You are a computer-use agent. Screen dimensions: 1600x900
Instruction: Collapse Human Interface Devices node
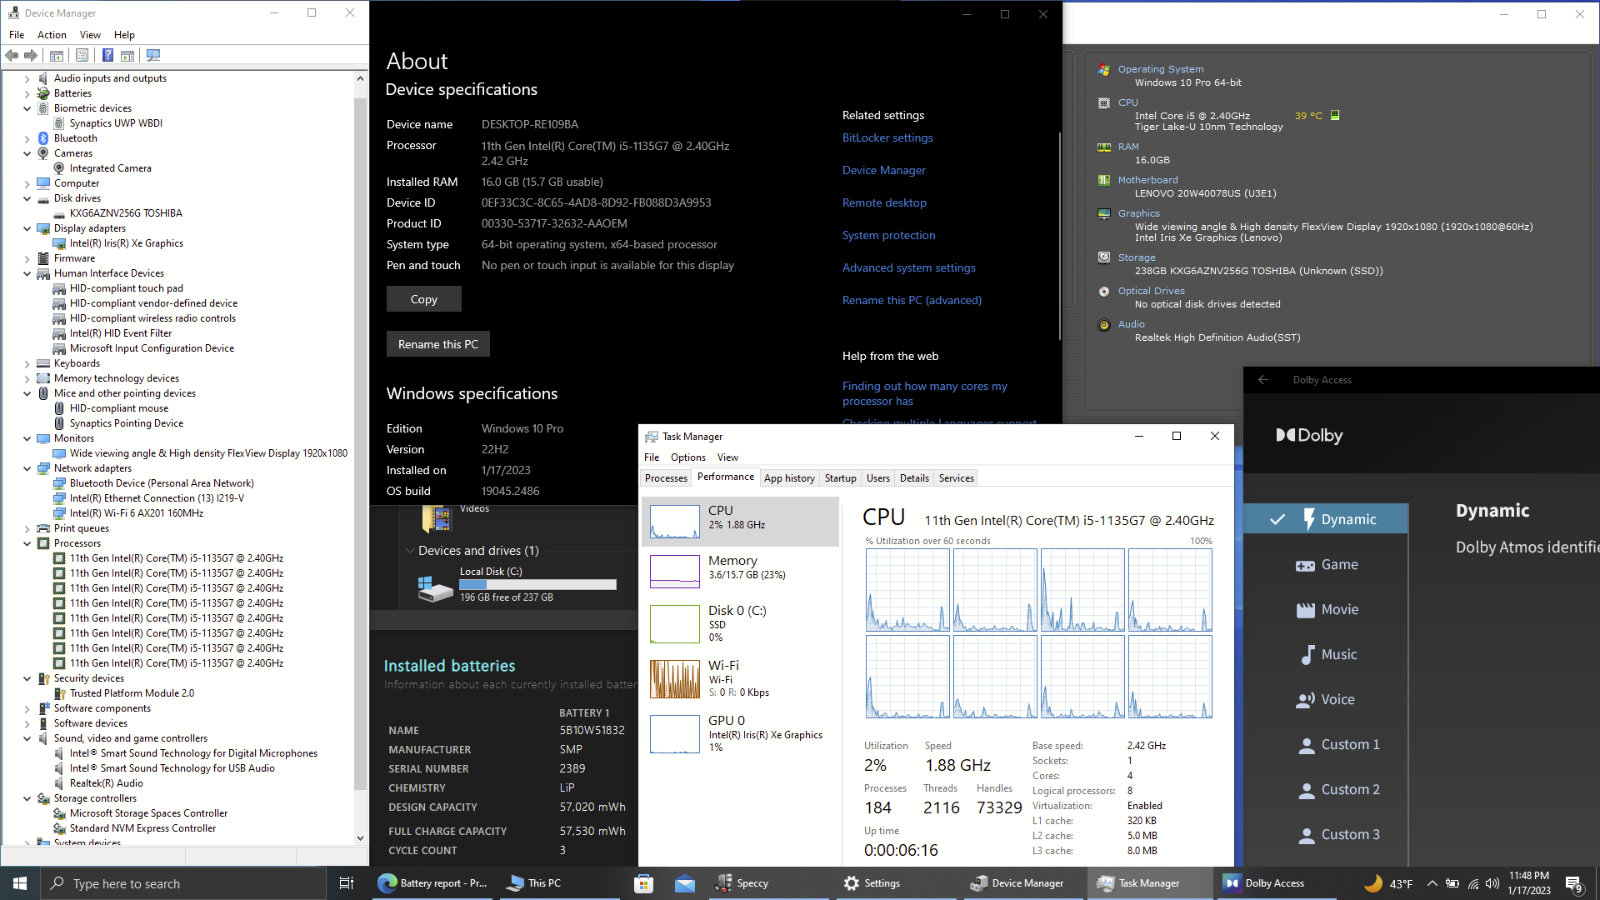(27, 274)
